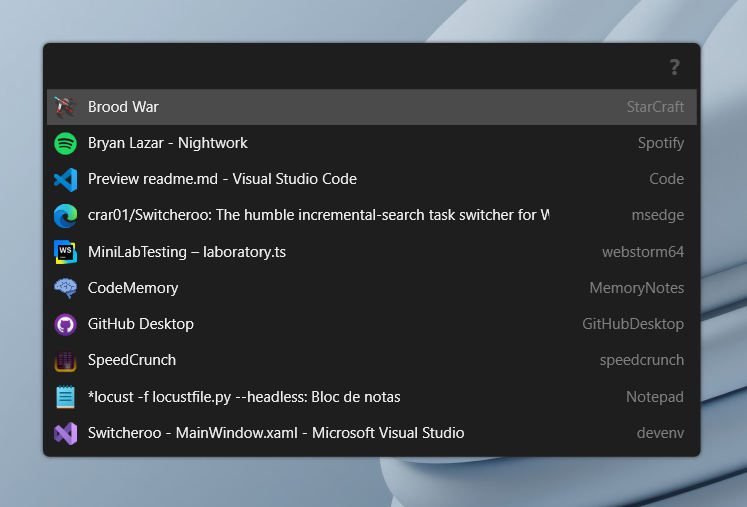
Task: Focus the search input field at top
Action: [355, 67]
